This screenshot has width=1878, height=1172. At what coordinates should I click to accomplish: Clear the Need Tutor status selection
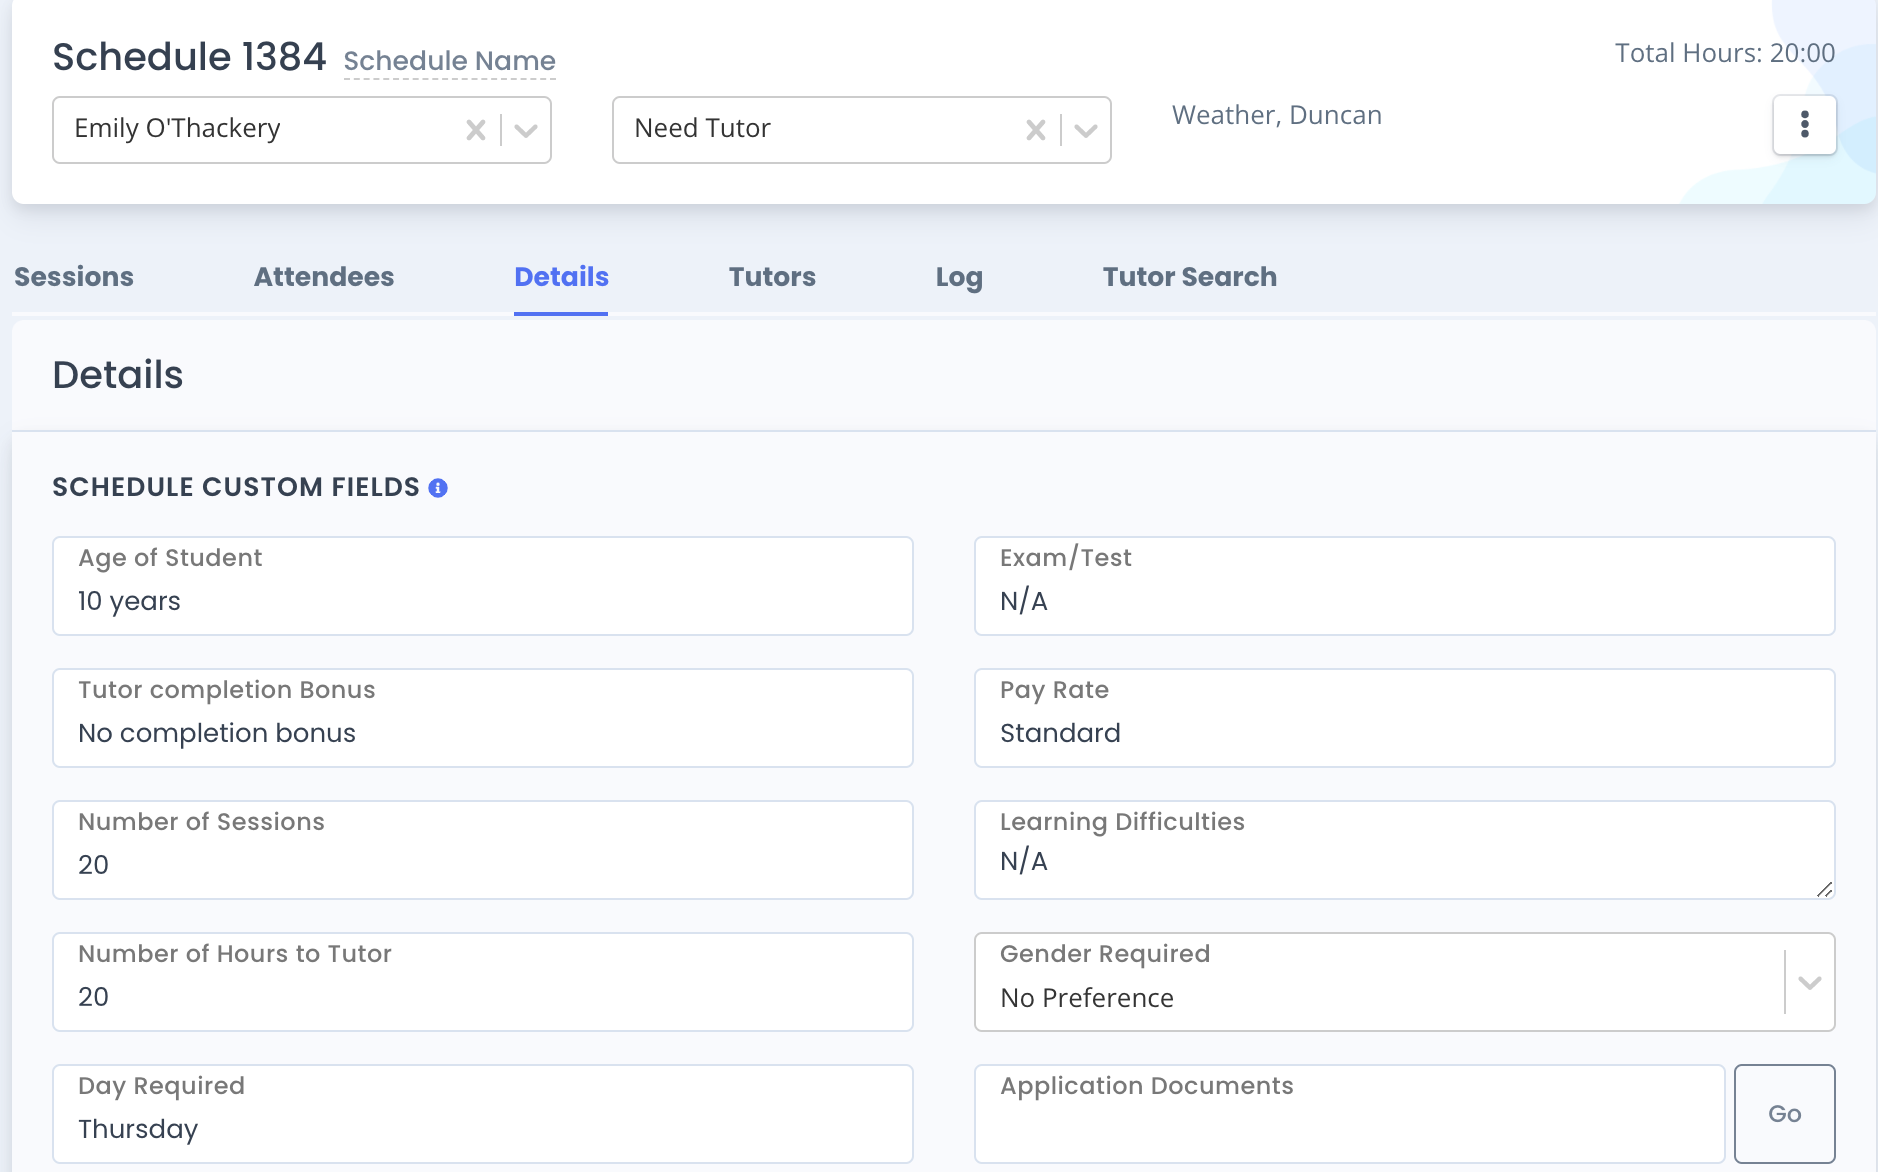click(x=1036, y=130)
